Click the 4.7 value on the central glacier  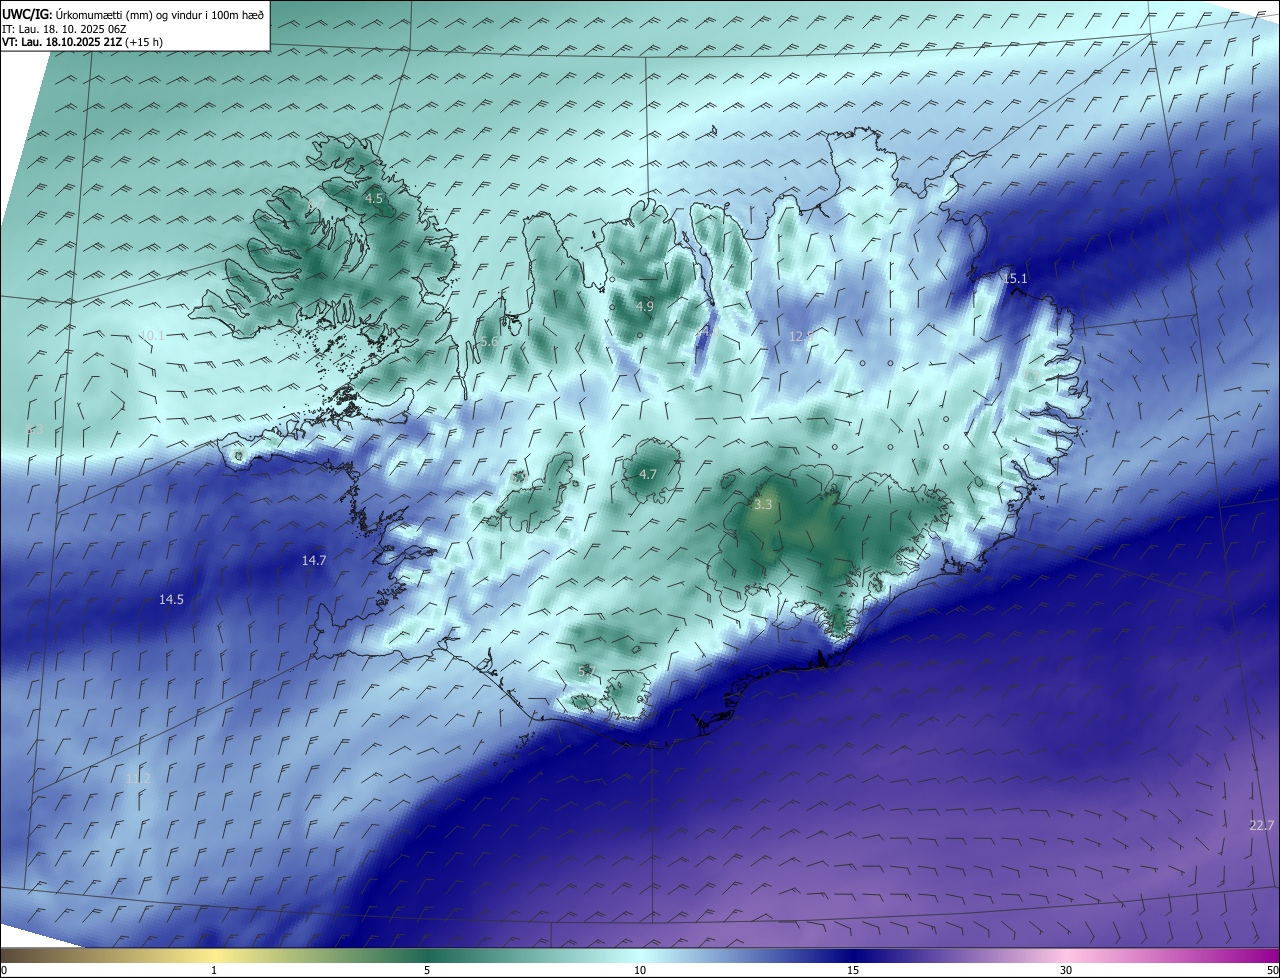click(648, 474)
